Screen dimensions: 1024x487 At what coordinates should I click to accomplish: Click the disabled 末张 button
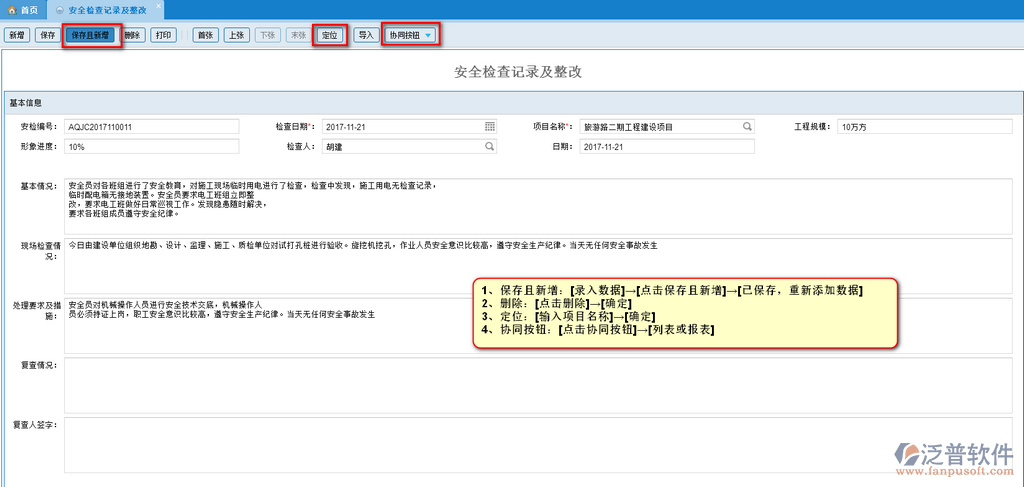[x=298, y=35]
